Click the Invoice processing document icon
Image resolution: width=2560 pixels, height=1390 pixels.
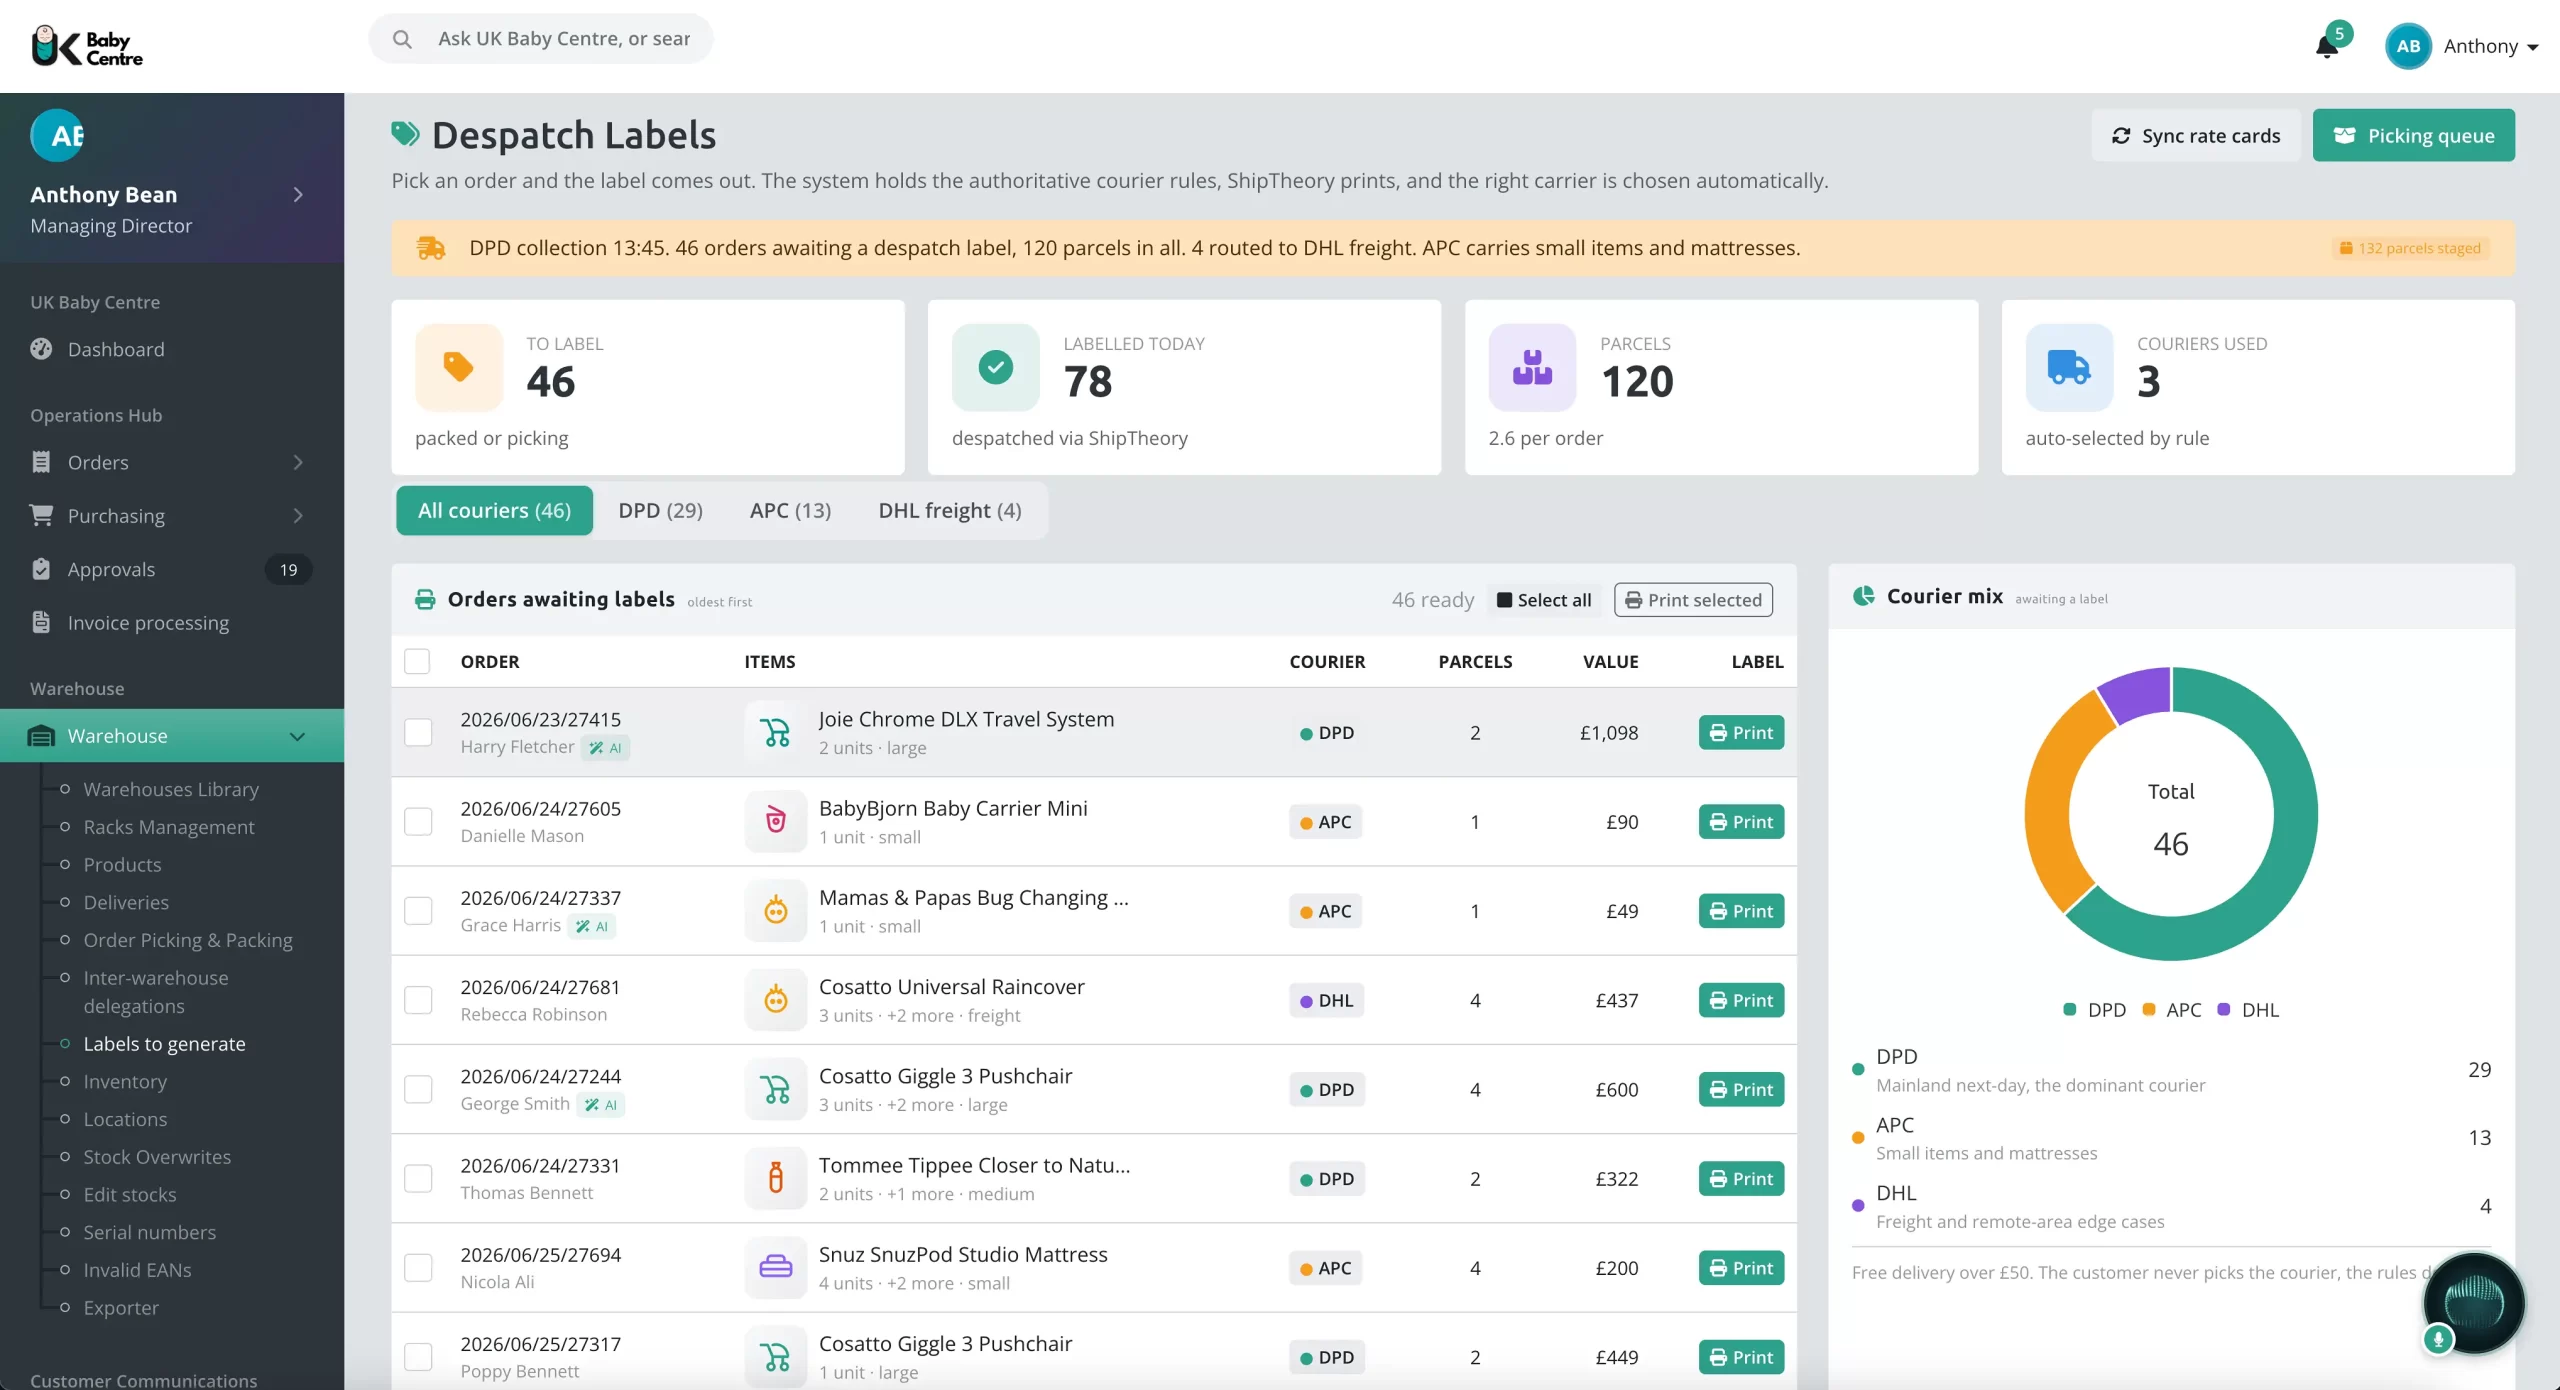click(x=41, y=622)
